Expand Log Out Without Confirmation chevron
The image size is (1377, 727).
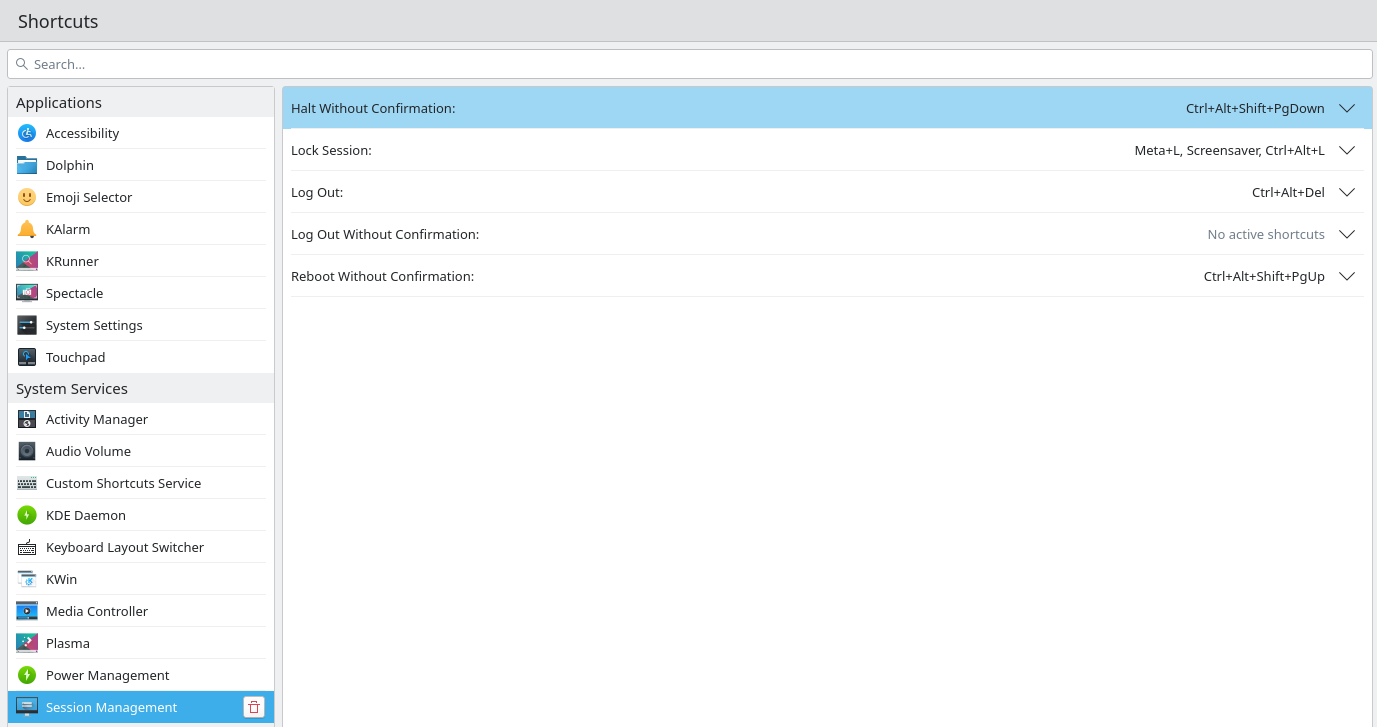pos(1347,234)
